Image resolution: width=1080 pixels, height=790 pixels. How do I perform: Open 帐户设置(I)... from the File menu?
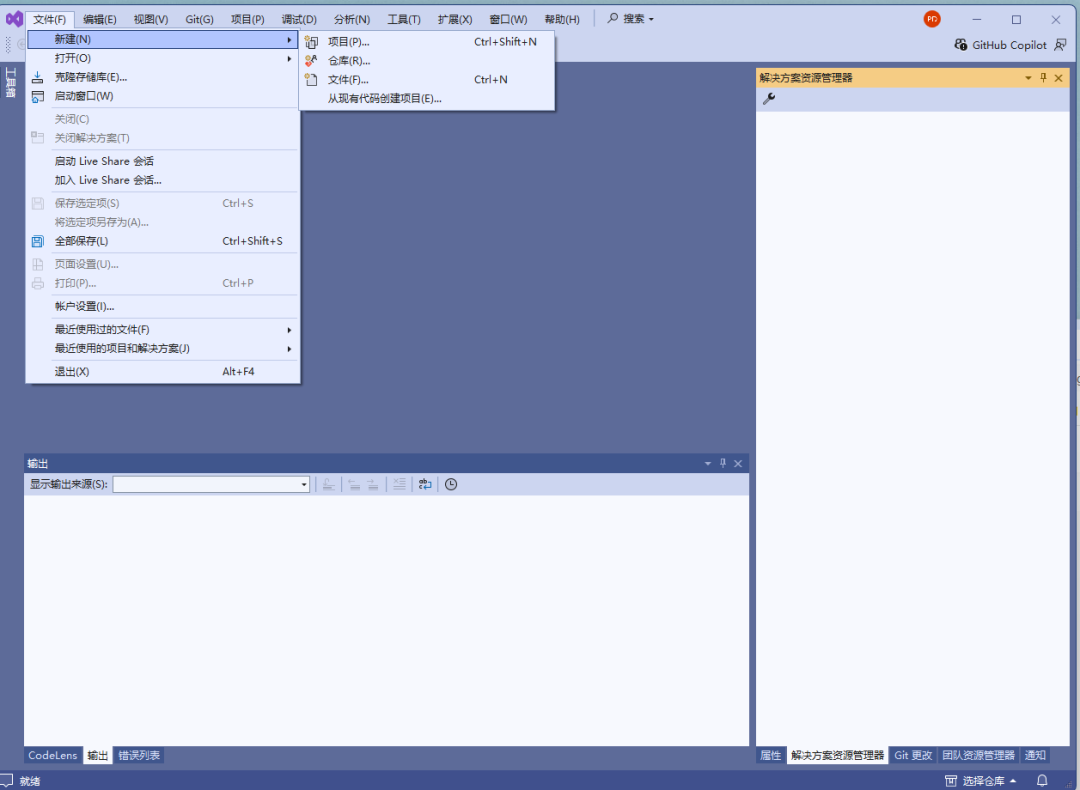point(164,306)
